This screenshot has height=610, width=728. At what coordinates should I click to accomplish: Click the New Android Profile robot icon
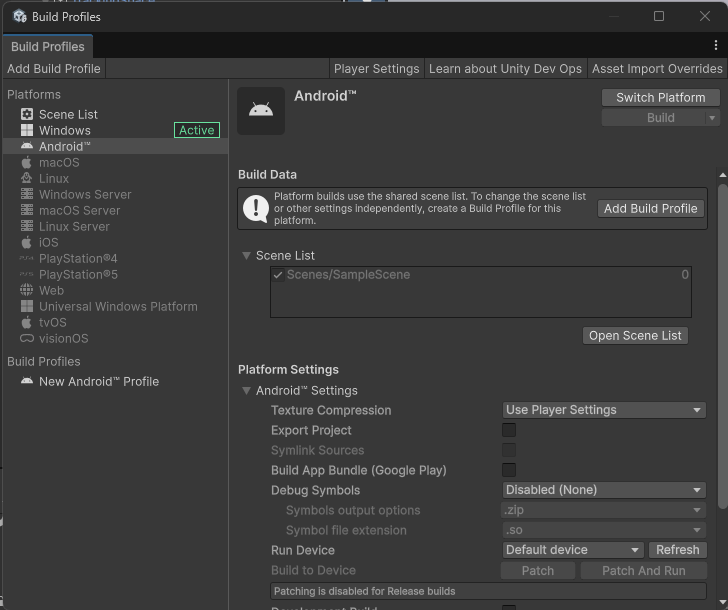27,381
